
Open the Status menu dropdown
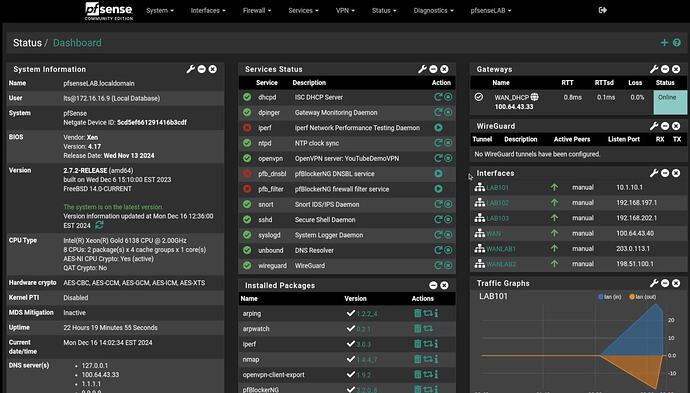tap(384, 11)
